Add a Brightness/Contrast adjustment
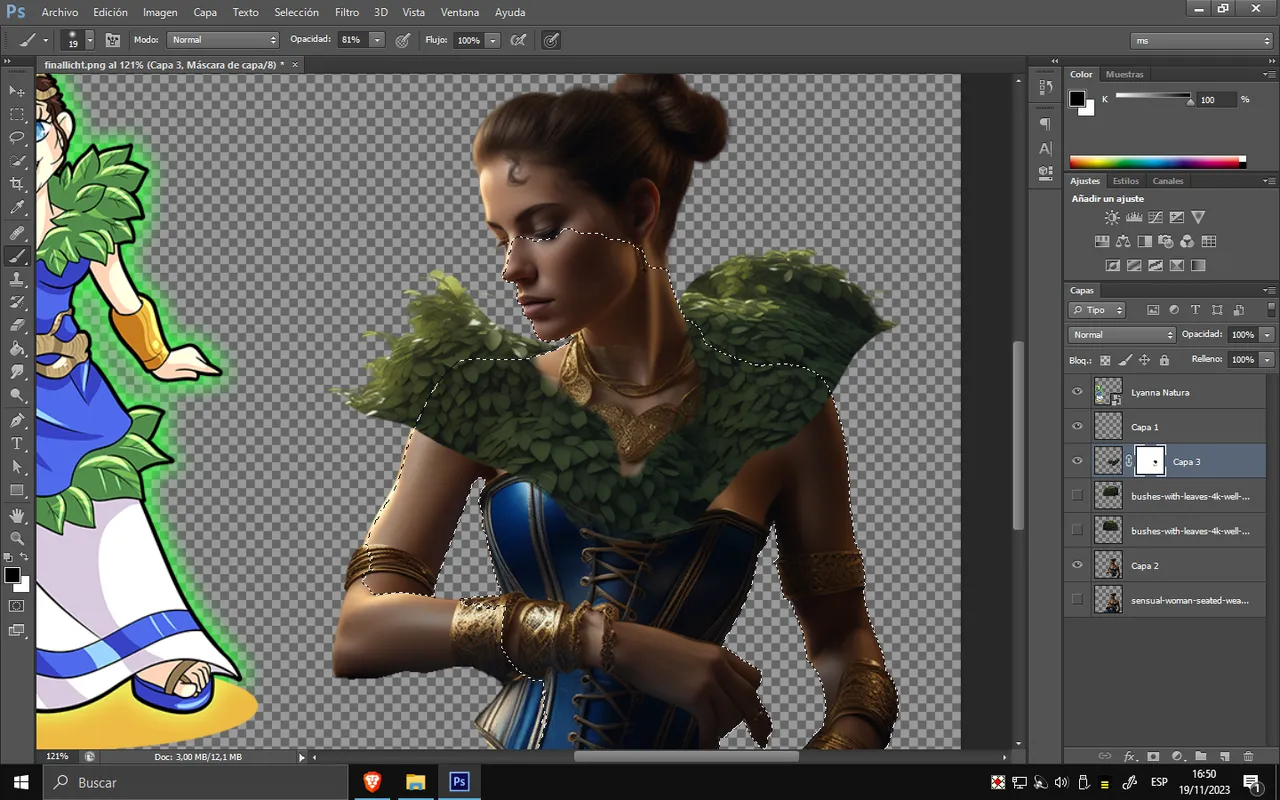This screenshot has width=1280, height=800. pos(1112,217)
